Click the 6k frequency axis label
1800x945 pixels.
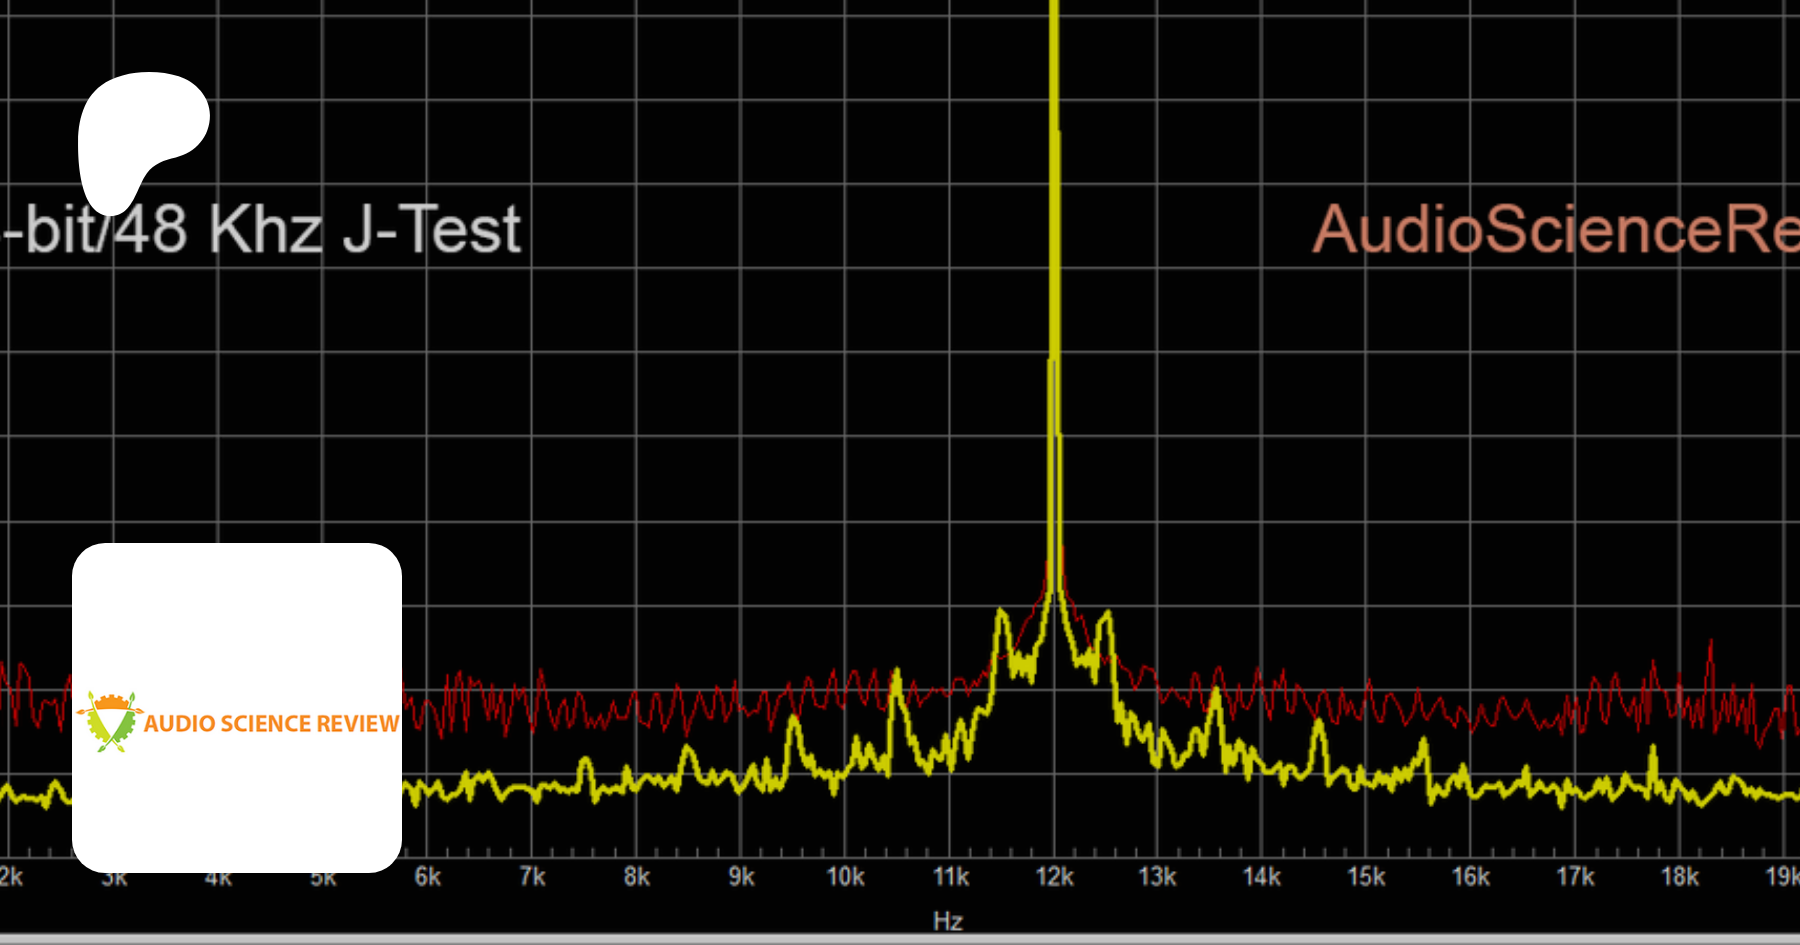[x=428, y=877]
